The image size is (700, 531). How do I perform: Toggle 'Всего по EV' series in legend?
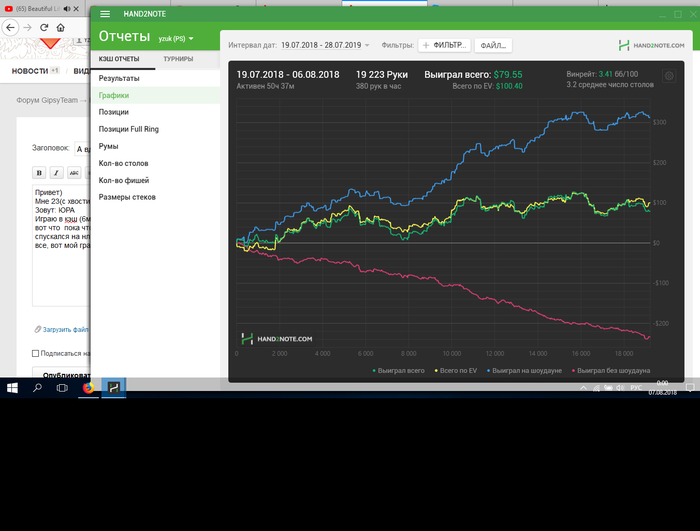click(x=455, y=371)
